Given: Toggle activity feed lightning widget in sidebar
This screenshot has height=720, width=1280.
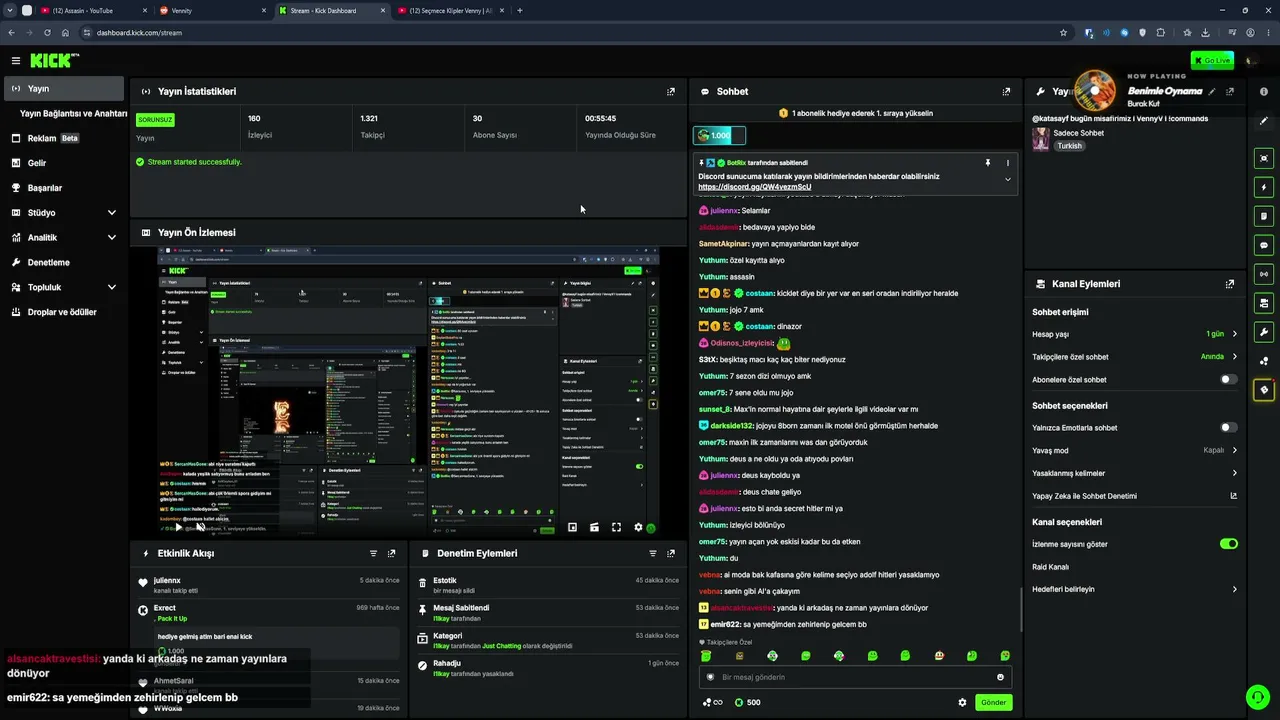Looking at the screenshot, I should pyautogui.click(x=1264, y=187).
